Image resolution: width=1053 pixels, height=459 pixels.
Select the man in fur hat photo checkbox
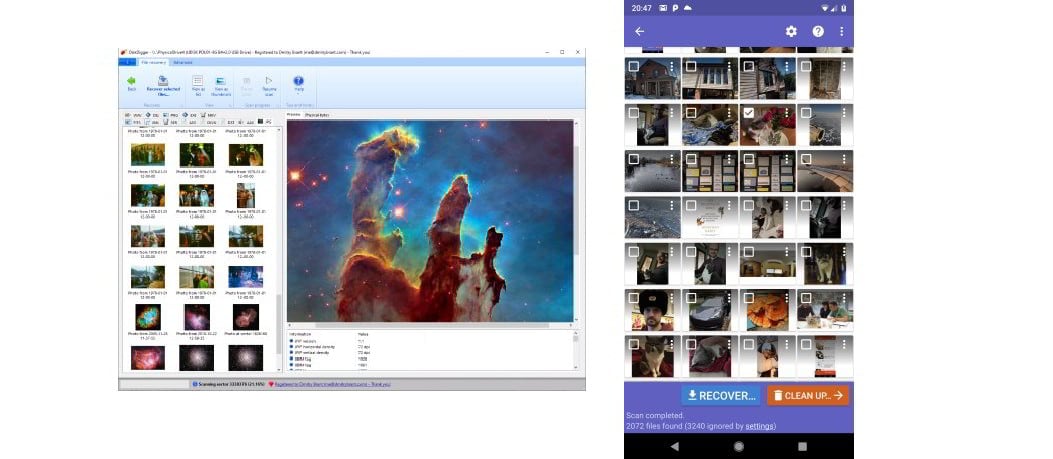[x=634, y=298]
